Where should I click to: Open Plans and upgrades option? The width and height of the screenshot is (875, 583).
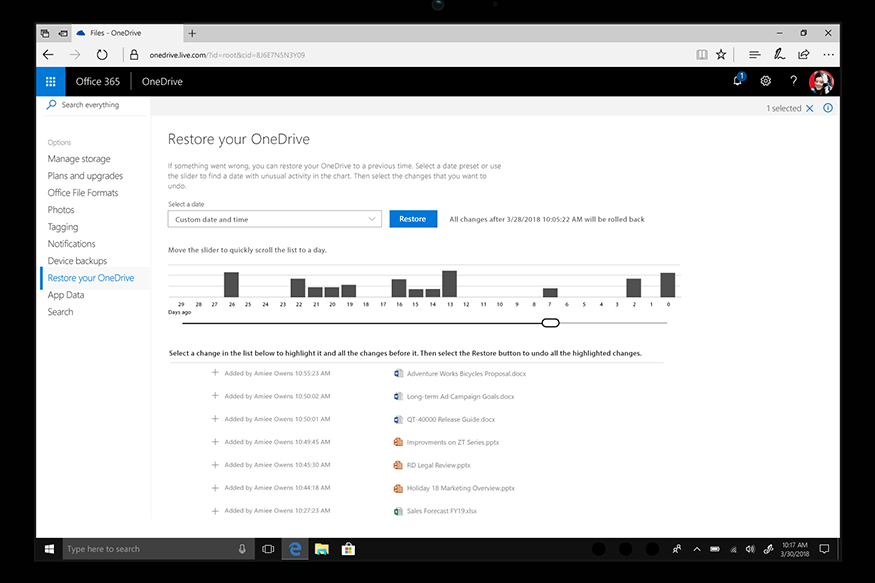coord(85,176)
